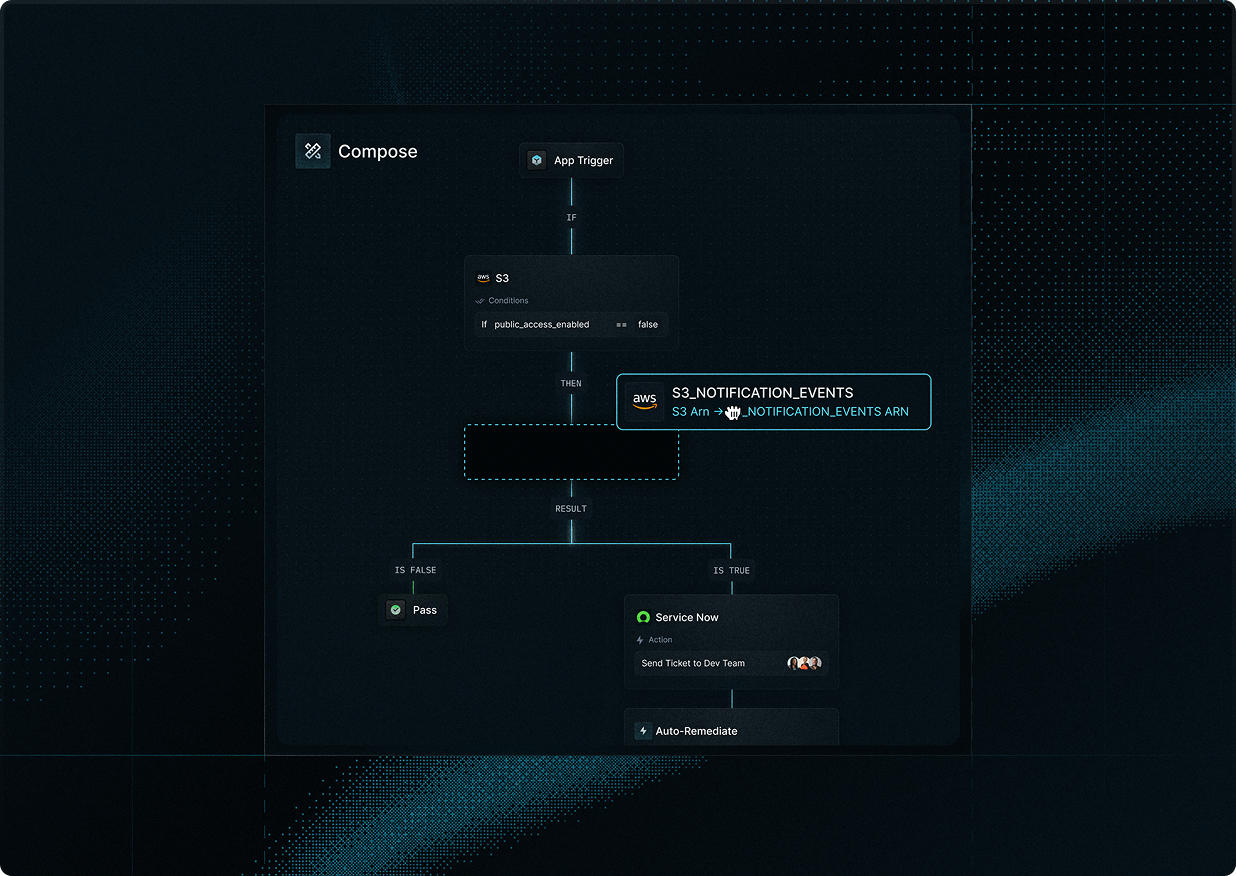Click the RESULT connector label

click(570, 508)
